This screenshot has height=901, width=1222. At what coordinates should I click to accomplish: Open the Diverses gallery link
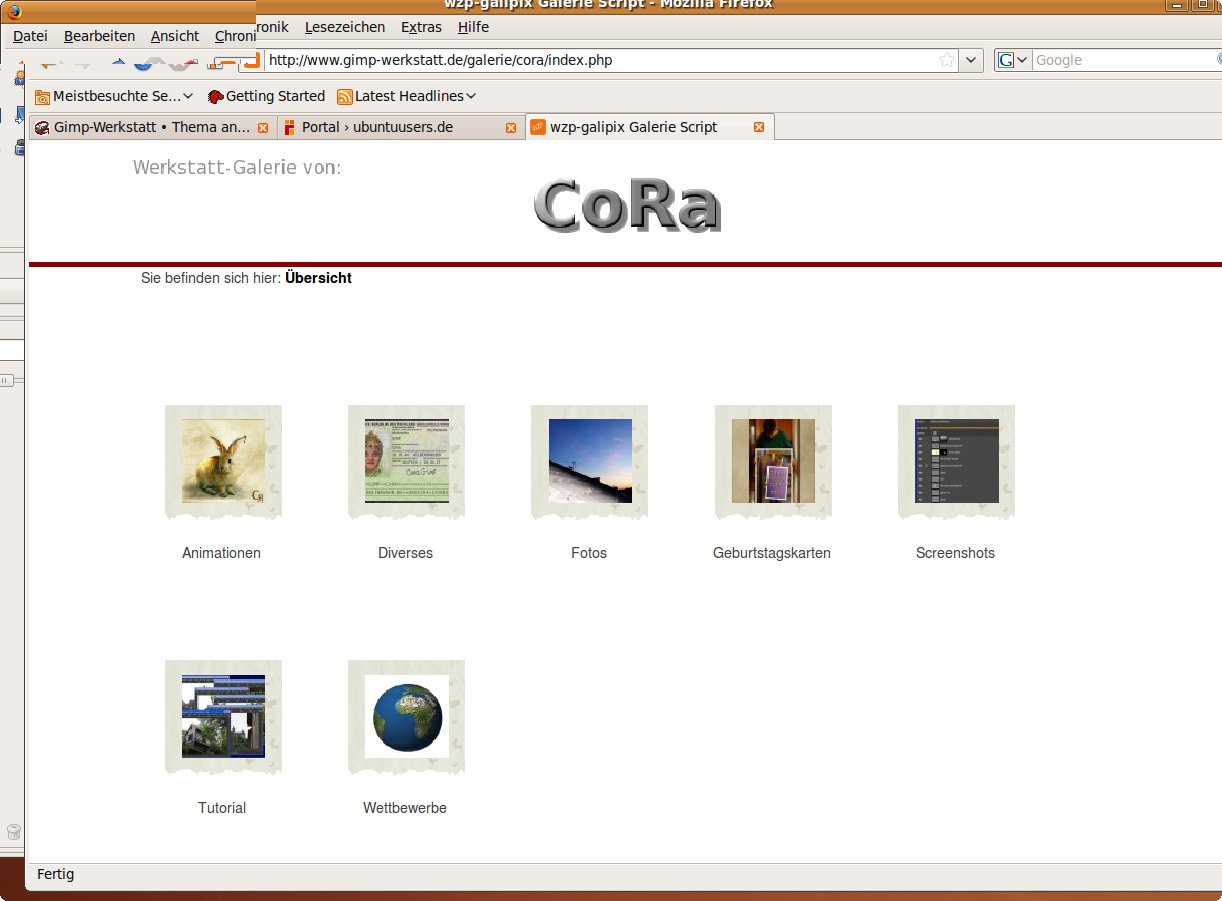pos(406,553)
